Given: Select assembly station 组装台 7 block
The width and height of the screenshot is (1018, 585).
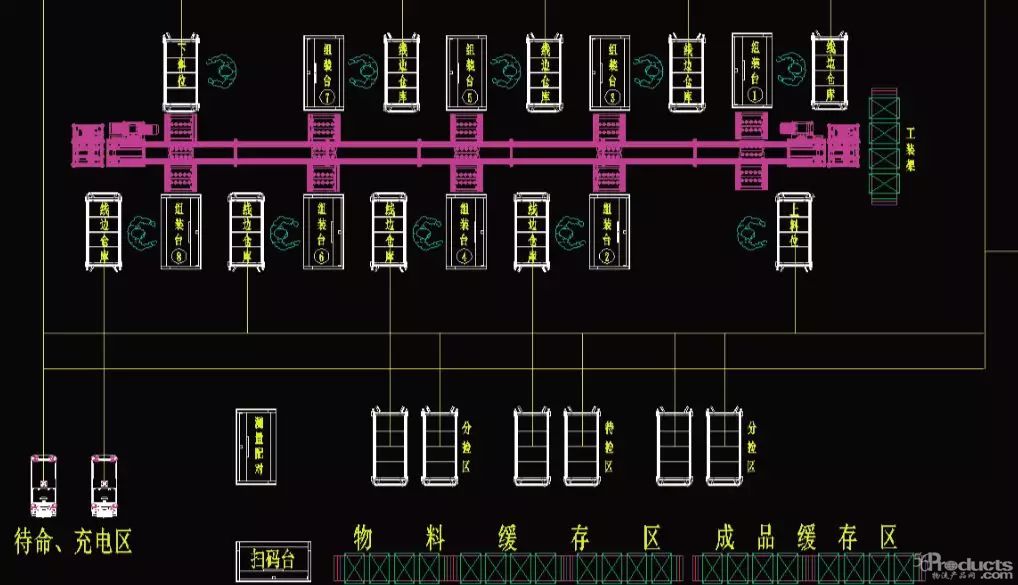Looking at the screenshot, I should 326,72.
